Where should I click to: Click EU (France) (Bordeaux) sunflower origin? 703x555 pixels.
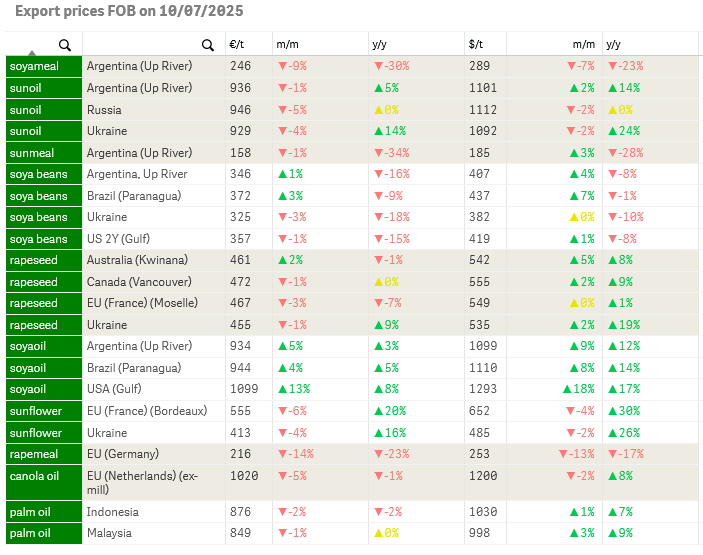(x=147, y=411)
